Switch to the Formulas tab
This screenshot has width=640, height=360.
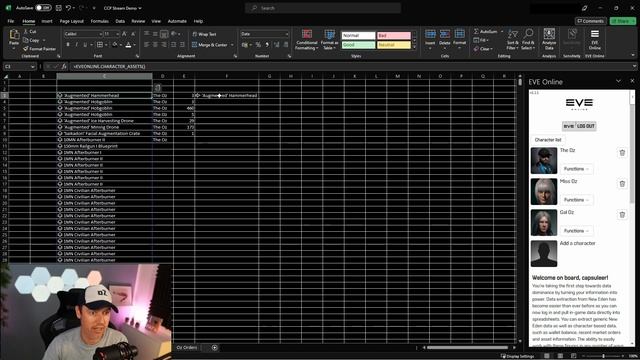coord(100,21)
